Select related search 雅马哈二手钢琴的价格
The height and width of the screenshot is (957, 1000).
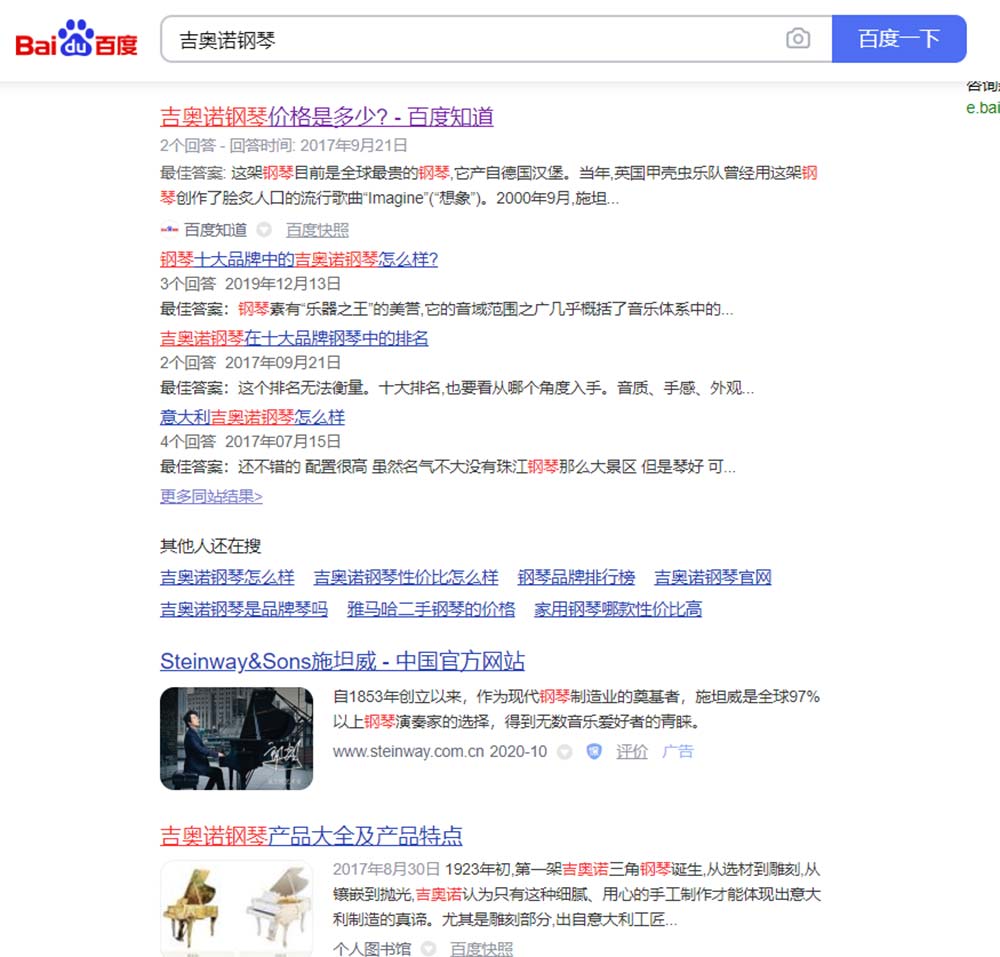pos(431,608)
